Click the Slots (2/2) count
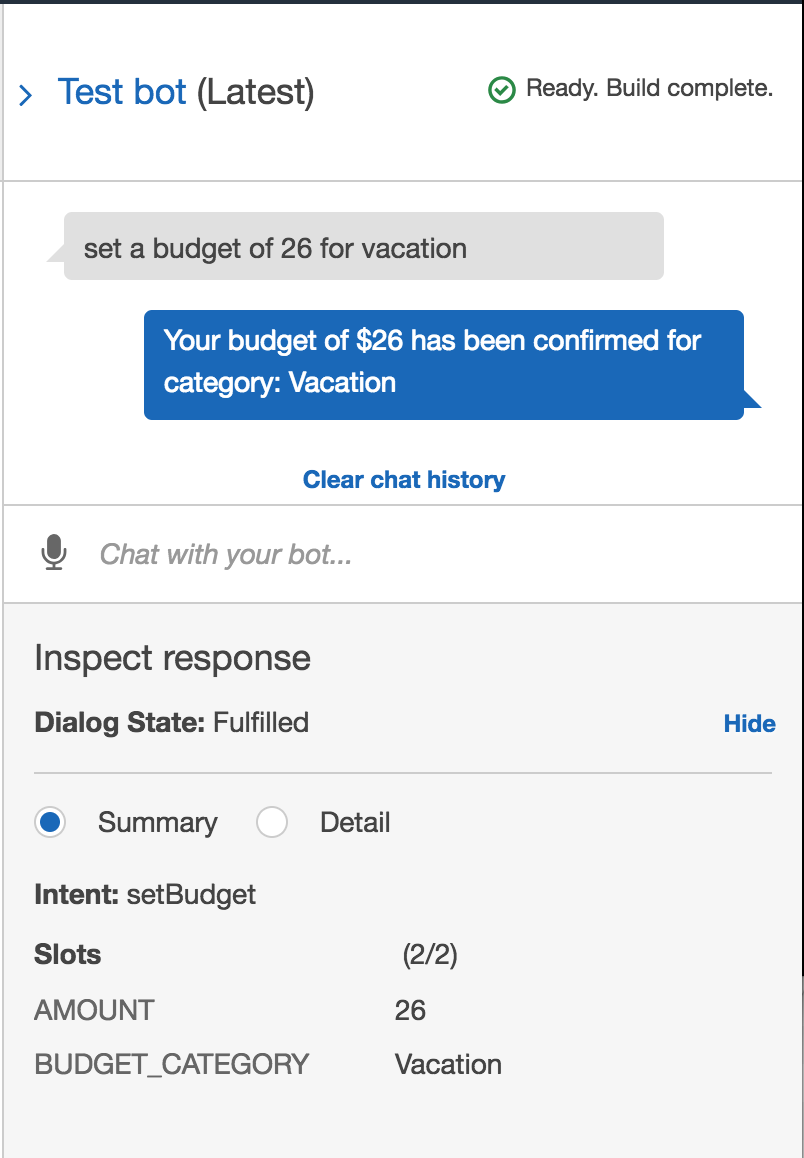The image size is (804, 1158). coord(430,955)
